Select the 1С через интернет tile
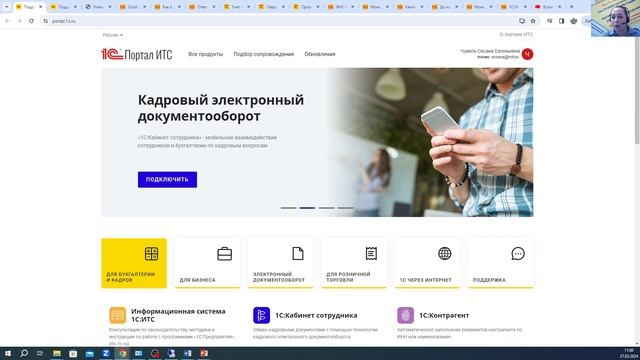 [427, 263]
